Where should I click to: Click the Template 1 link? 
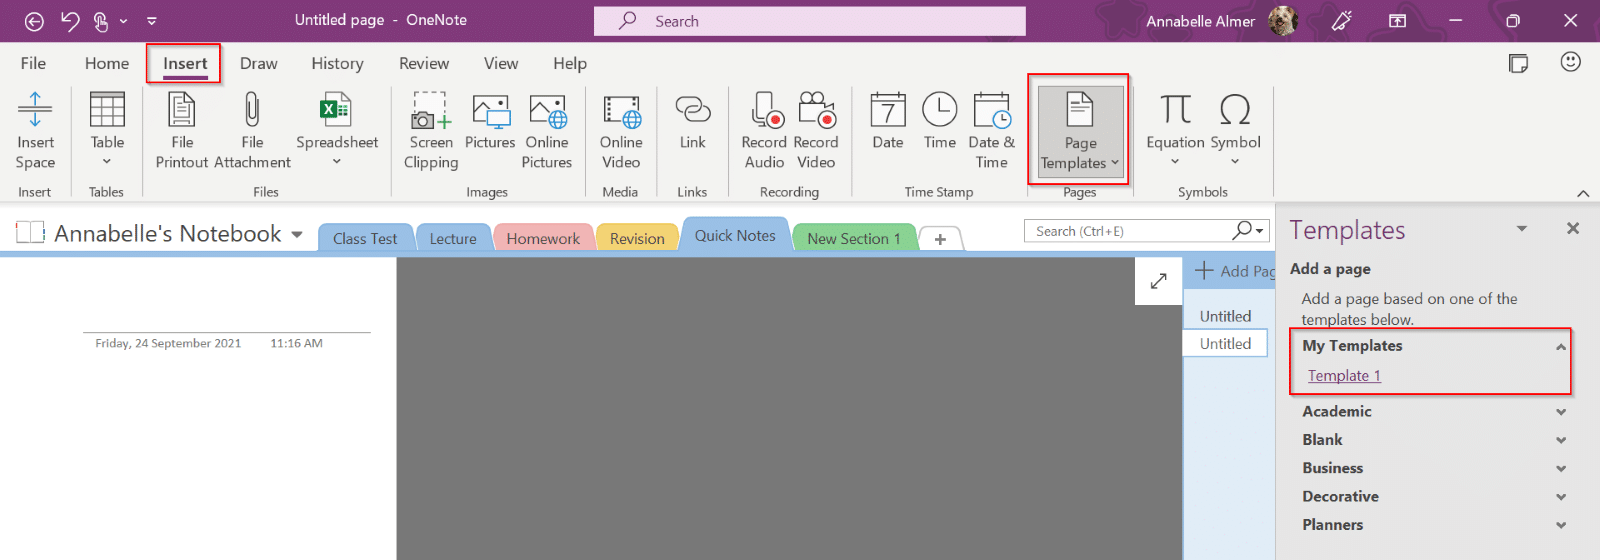[x=1344, y=376]
